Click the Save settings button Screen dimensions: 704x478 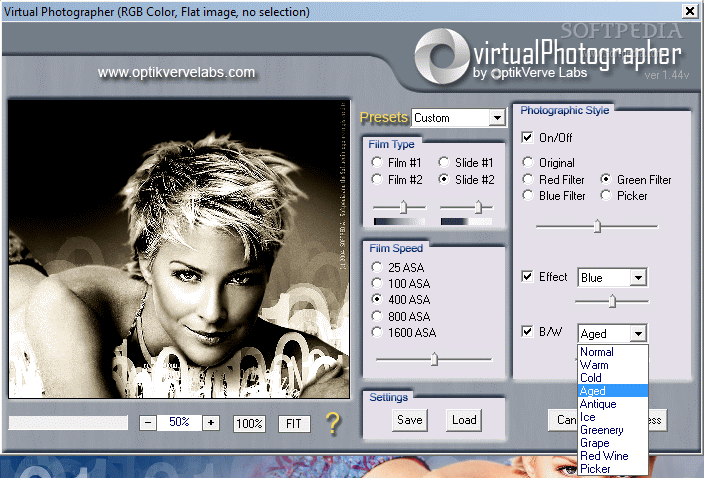(x=409, y=420)
